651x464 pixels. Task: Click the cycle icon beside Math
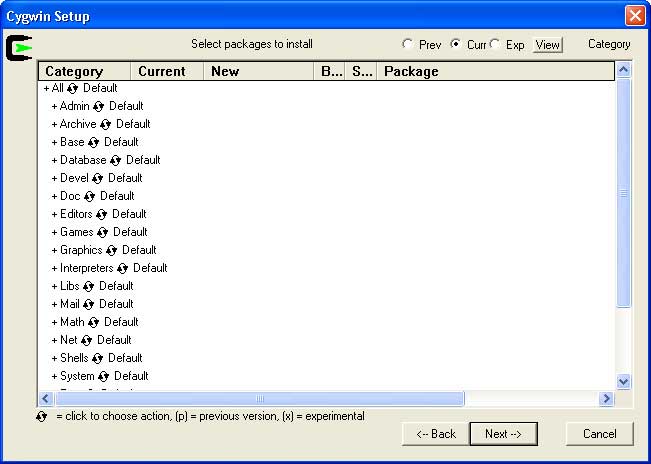click(93, 322)
